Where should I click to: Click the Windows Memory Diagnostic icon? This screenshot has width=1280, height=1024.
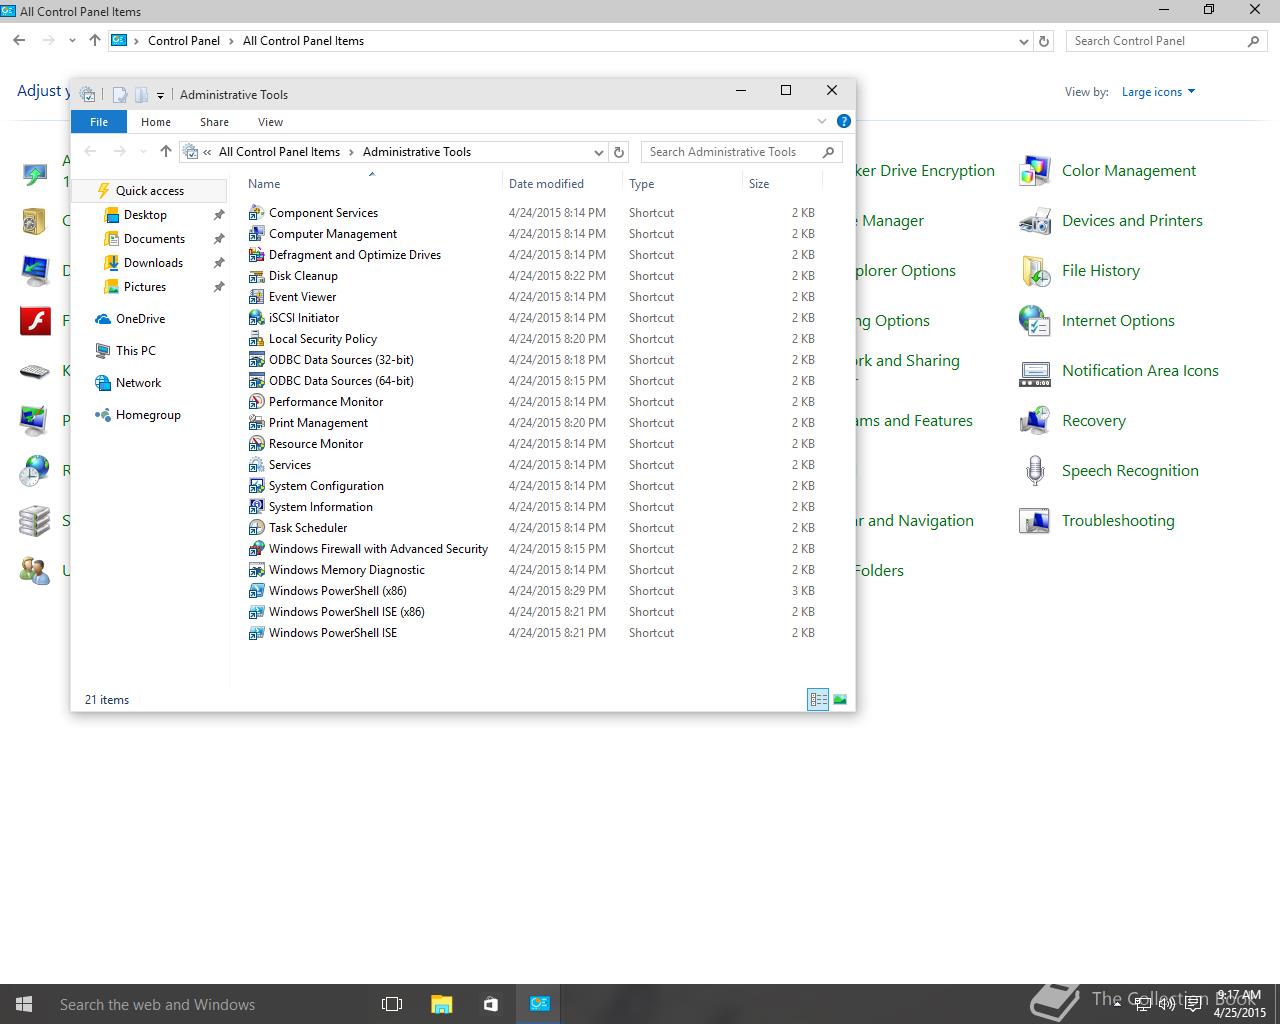point(256,570)
